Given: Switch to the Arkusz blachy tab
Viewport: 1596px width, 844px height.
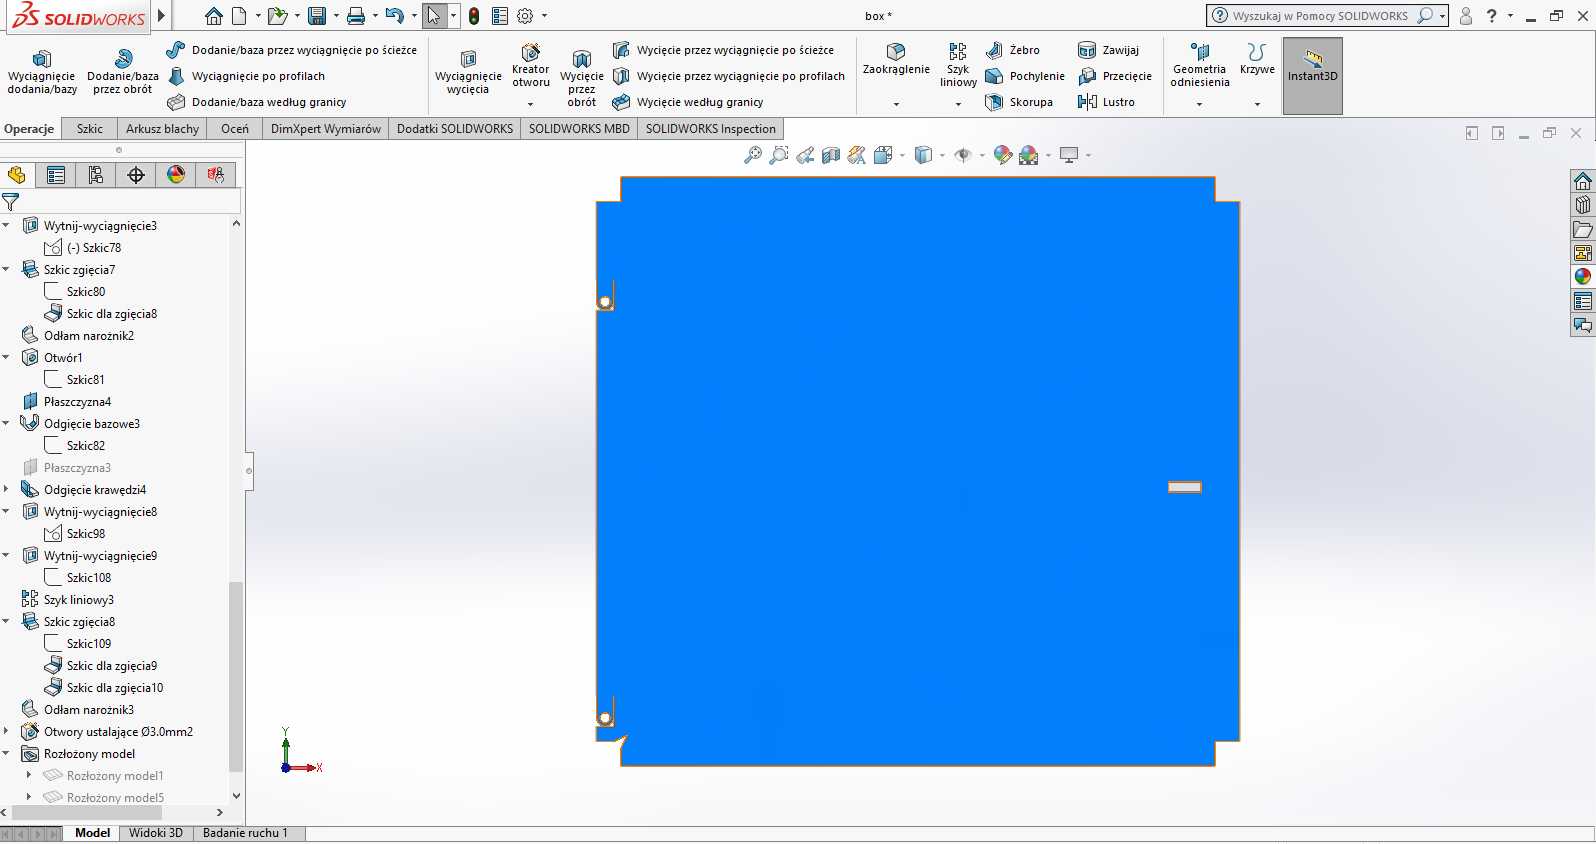Looking at the screenshot, I should pyautogui.click(x=162, y=129).
